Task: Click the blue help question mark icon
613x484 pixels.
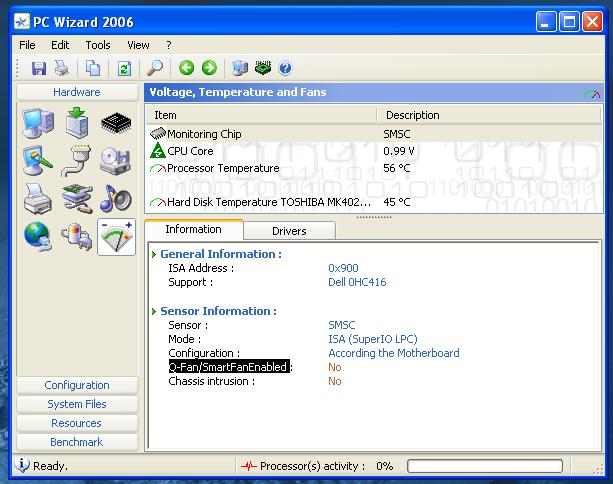Action: click(285, 68)
